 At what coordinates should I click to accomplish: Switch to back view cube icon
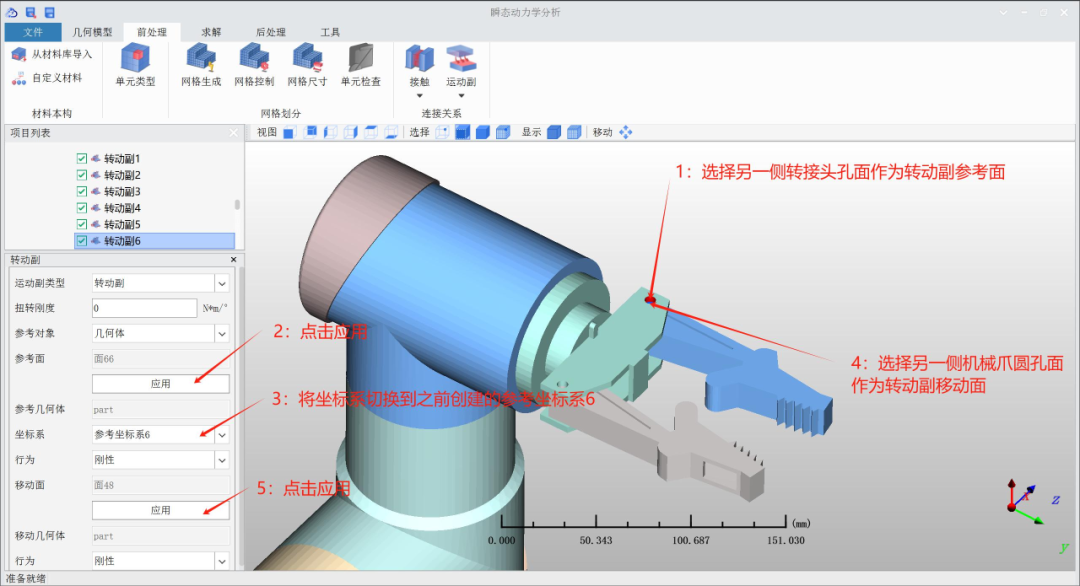click(310, 132)
